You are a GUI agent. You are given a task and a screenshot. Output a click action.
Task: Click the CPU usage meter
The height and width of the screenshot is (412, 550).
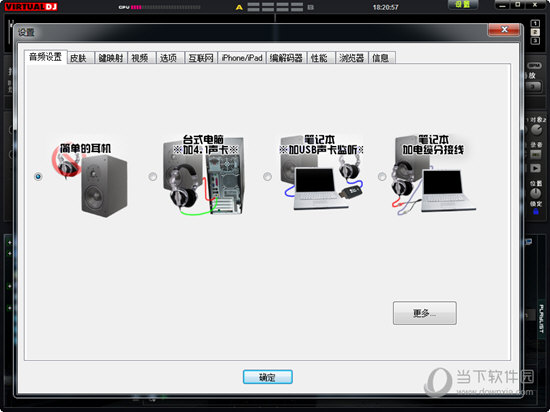click(159, 7)
